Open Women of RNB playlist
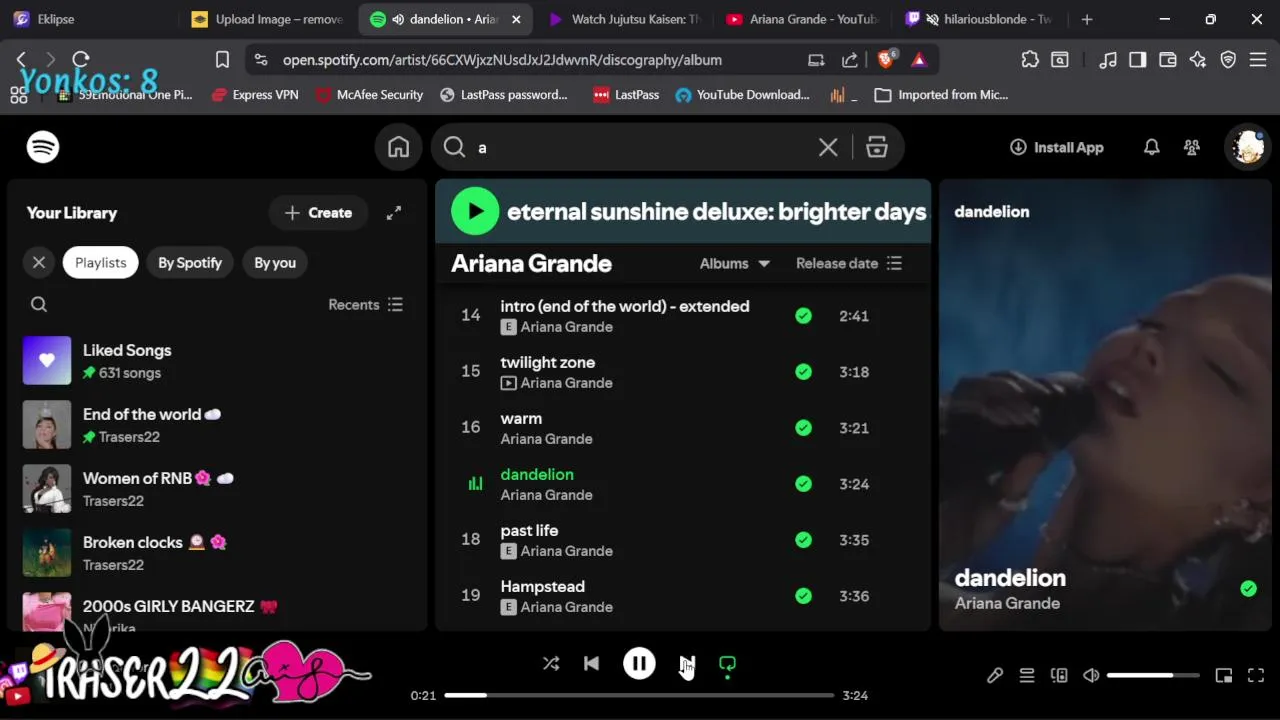The width and height of the screenshot is (1280, 720). (218, 489)
